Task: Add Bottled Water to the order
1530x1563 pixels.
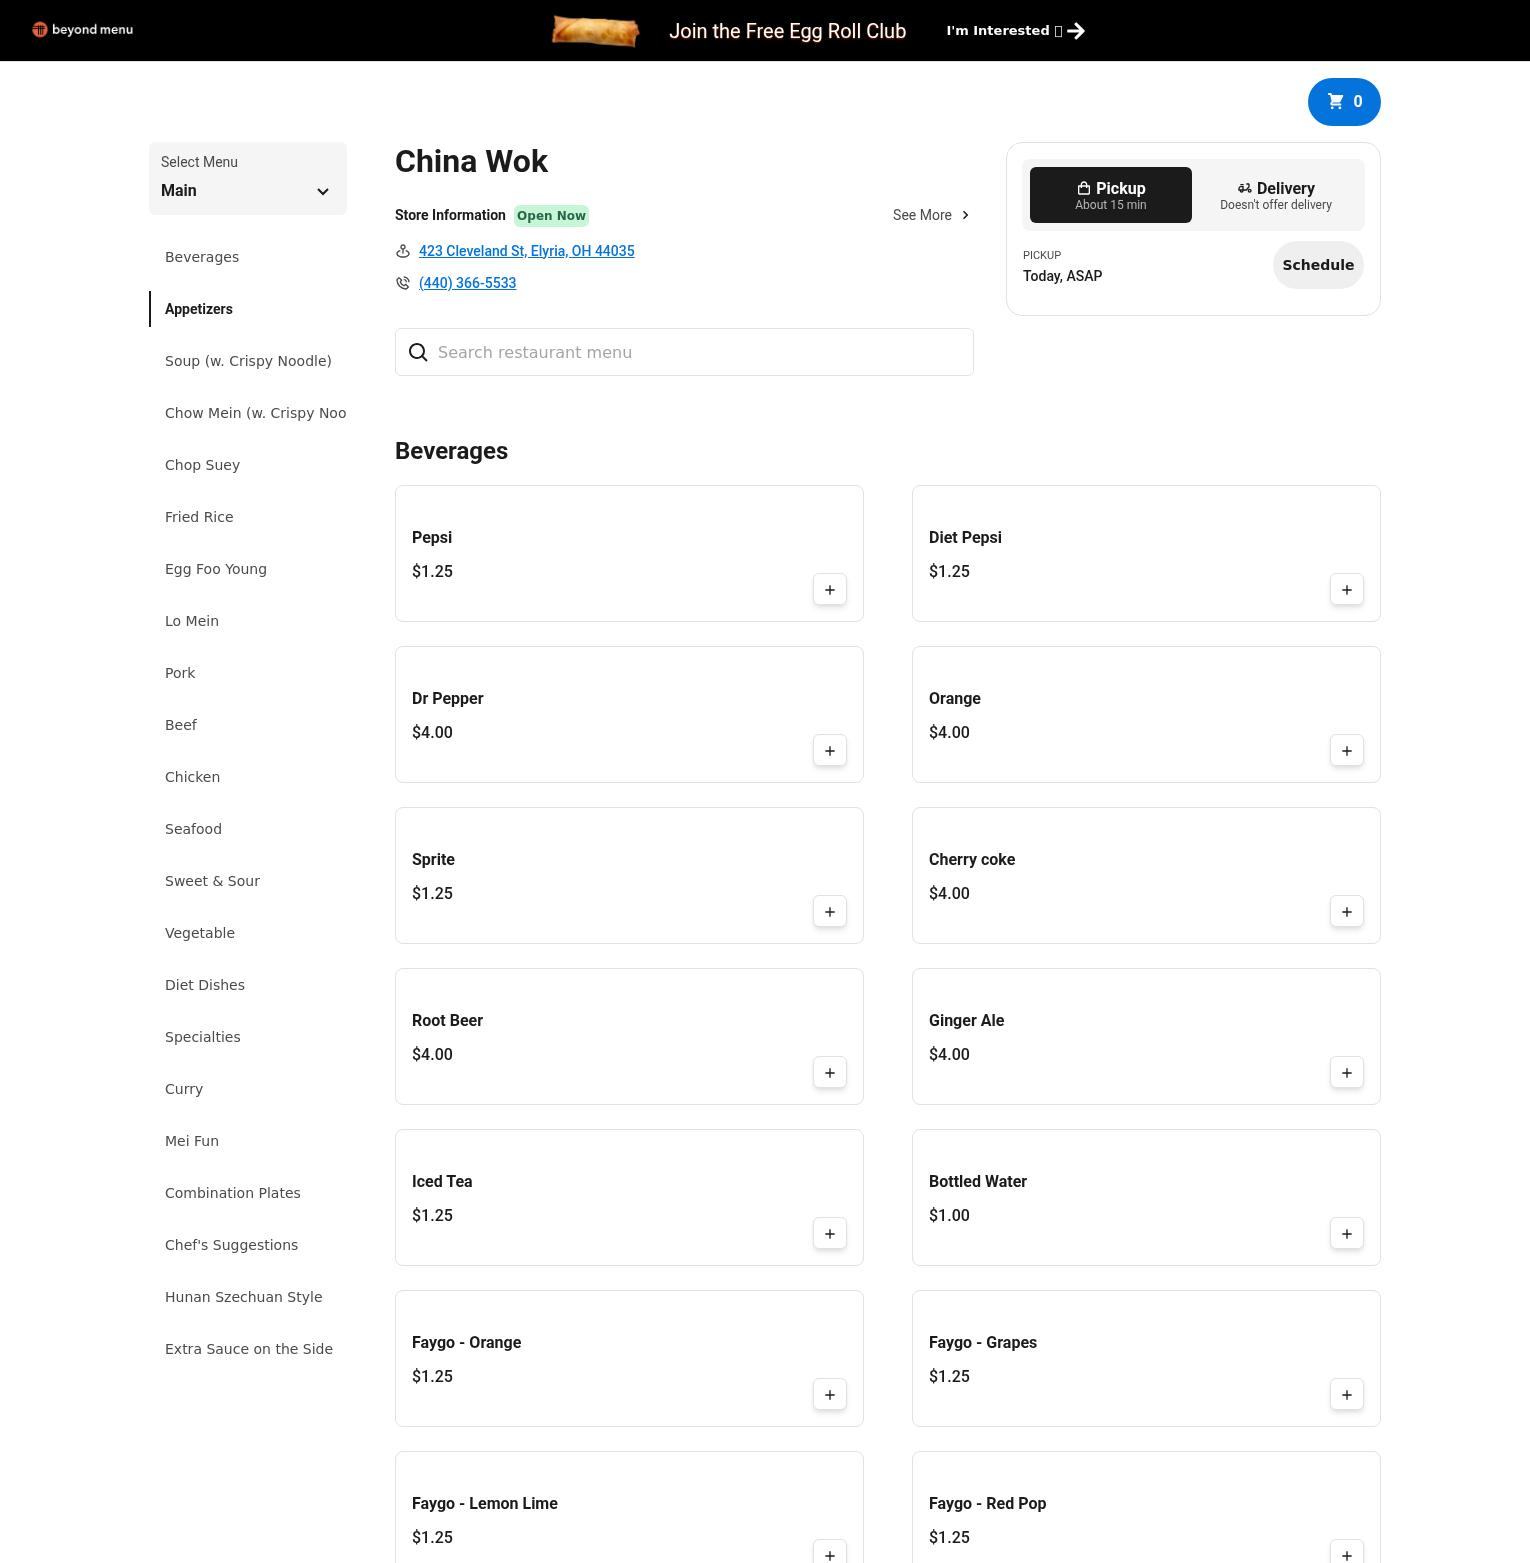Action: click(1347, 1234)
